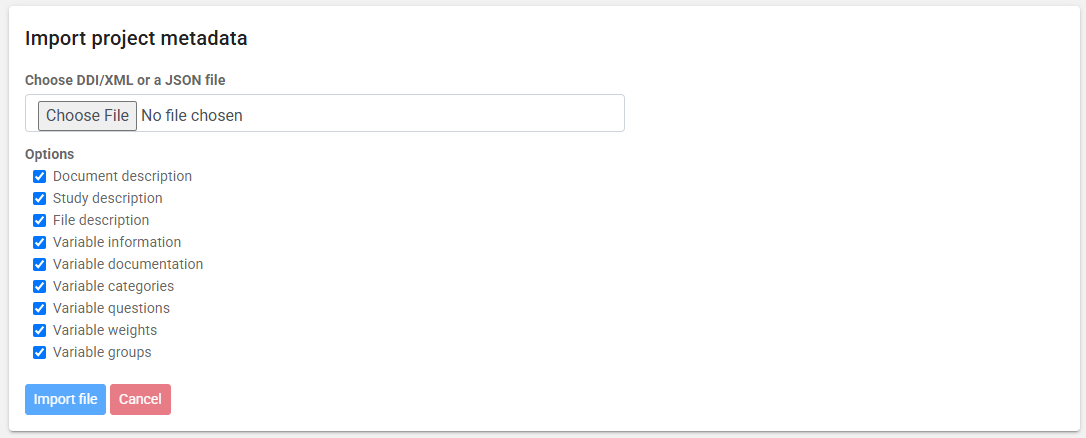Uncheck the Document description checkbox
This screenshot has height=438, width=1086.
pos(40,177)
